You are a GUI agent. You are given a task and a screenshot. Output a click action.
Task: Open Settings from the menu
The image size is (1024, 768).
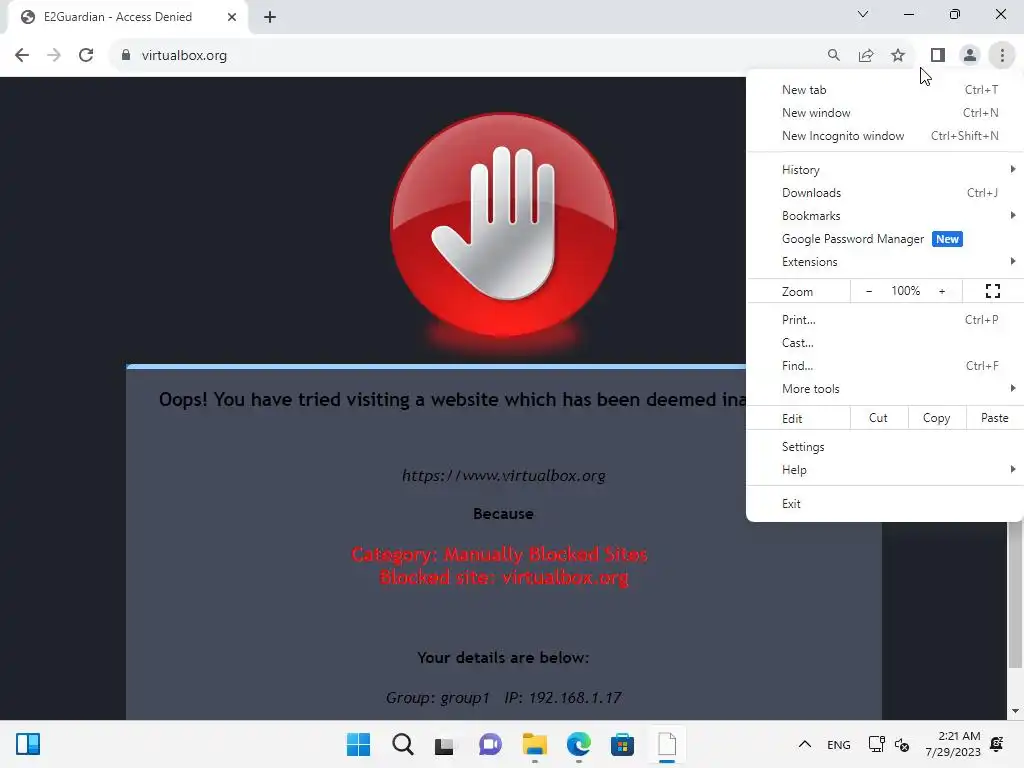click(x=885, y=447)
